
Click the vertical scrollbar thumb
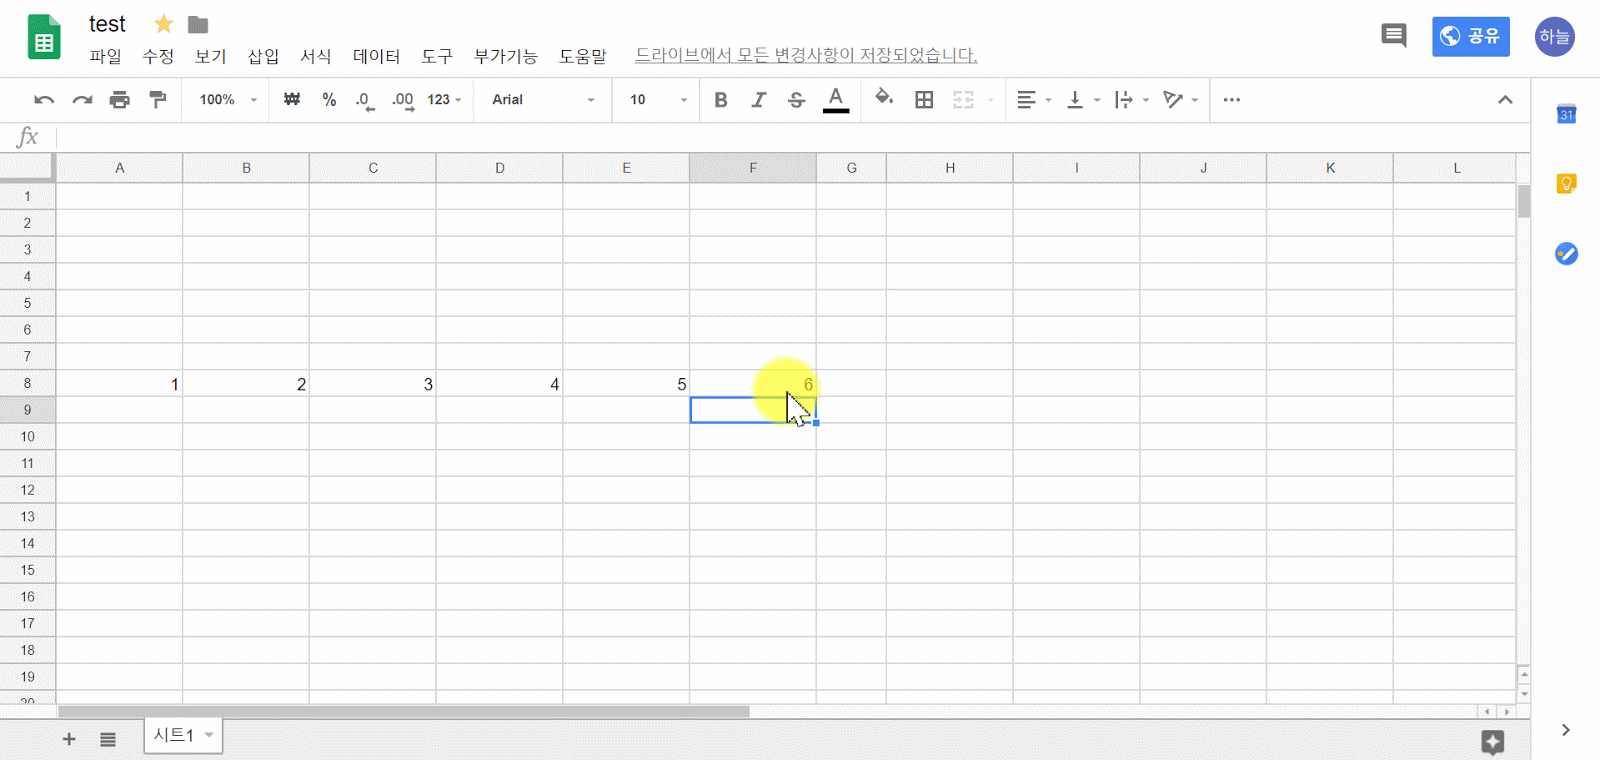(x=1524, y=200)
